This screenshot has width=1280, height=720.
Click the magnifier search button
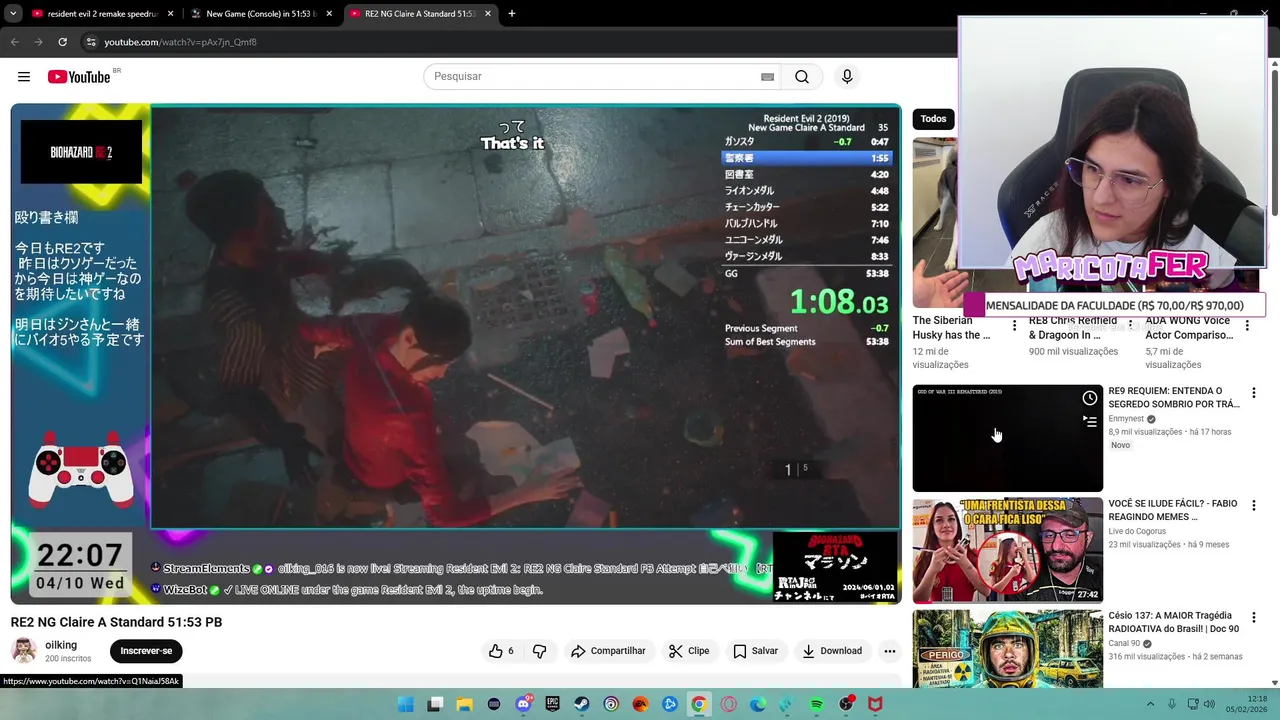point(802,77)
